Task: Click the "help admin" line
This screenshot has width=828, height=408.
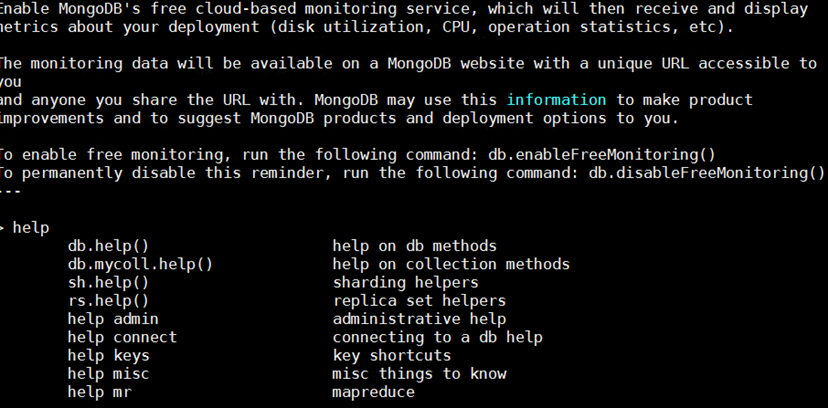Action: click(113, 319)
